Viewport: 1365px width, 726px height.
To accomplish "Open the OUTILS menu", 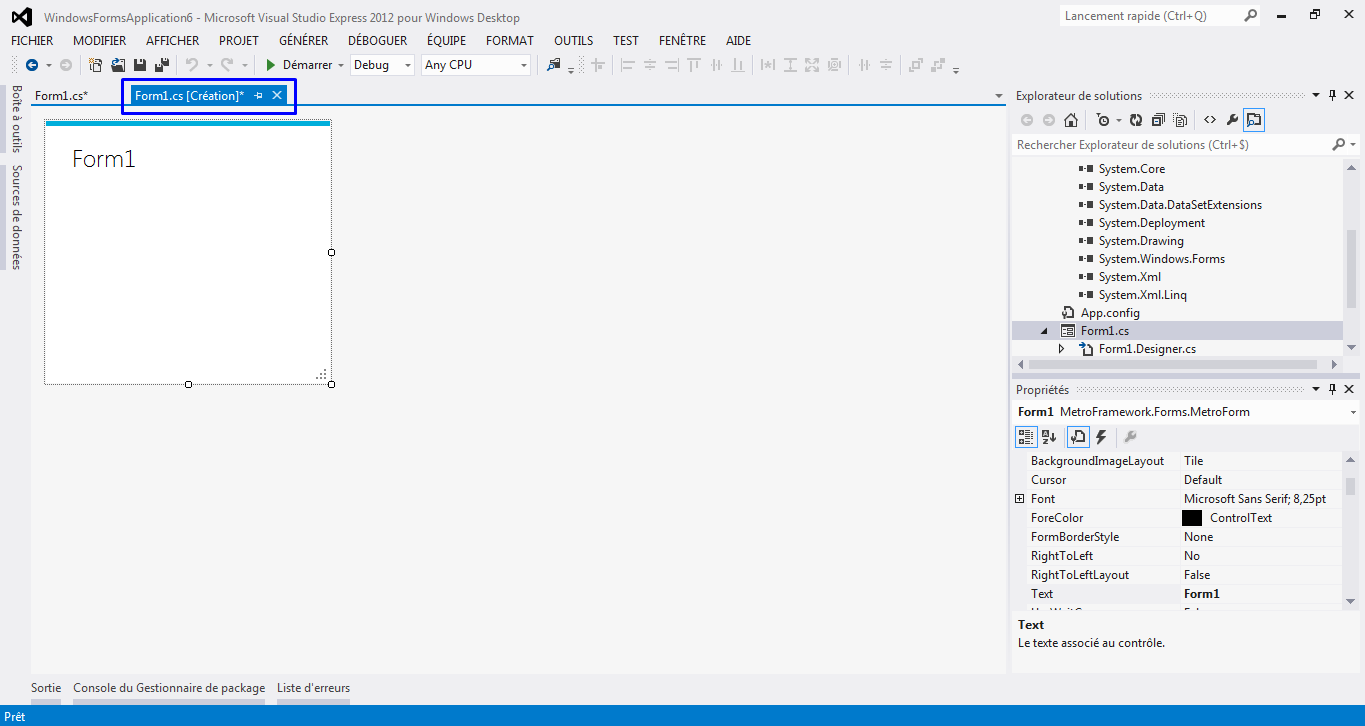I will (x=574, y=41).
